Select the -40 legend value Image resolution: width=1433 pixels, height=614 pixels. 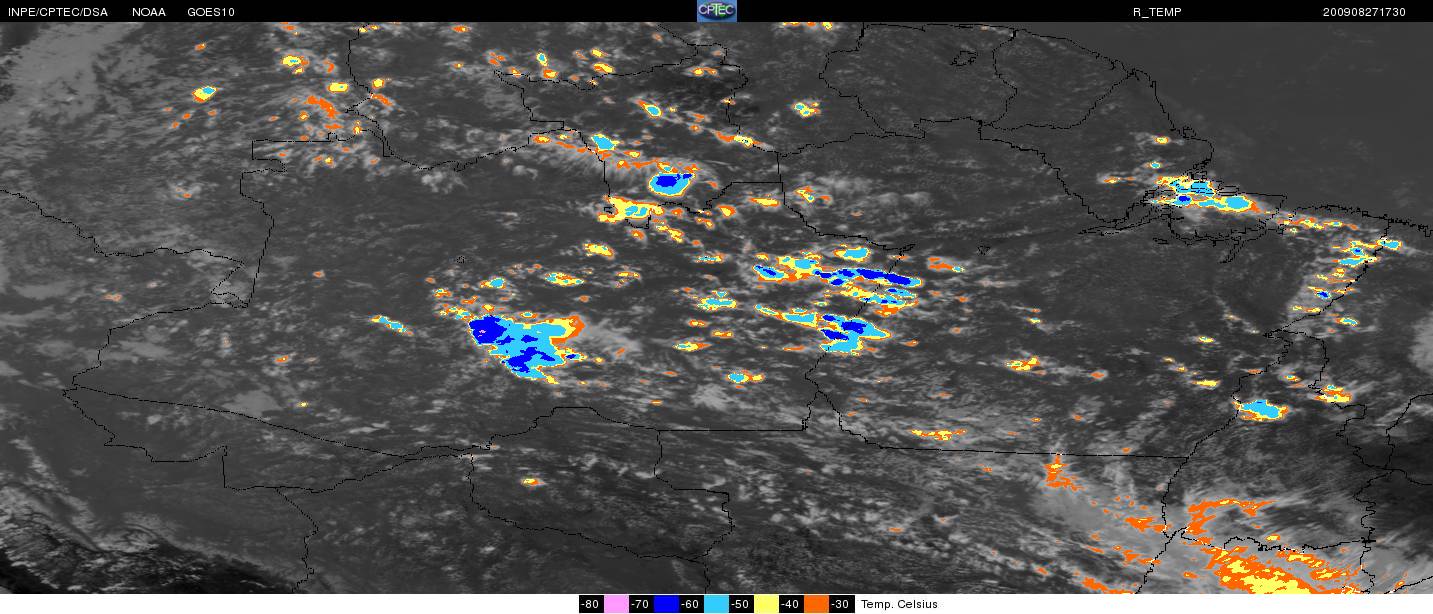click(x=792, y=604)
